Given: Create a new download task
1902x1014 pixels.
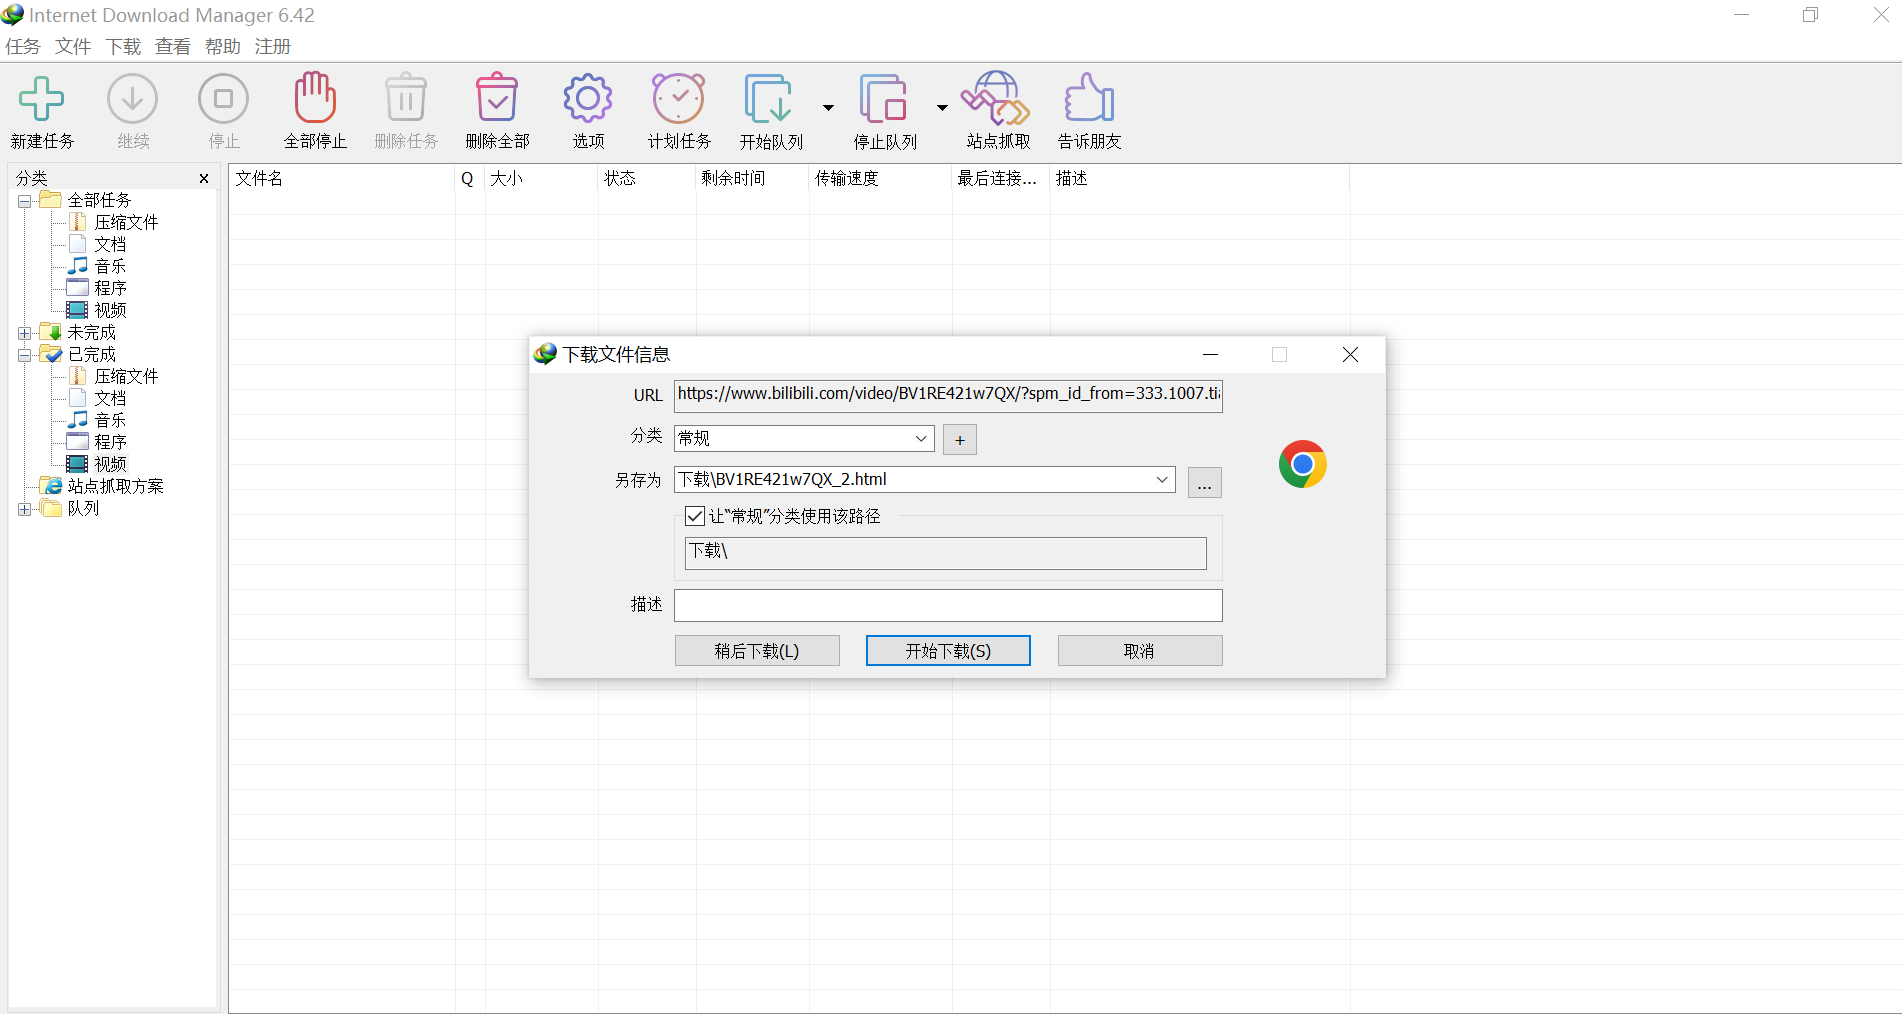Looking at the screenshot, I should 42,110.
